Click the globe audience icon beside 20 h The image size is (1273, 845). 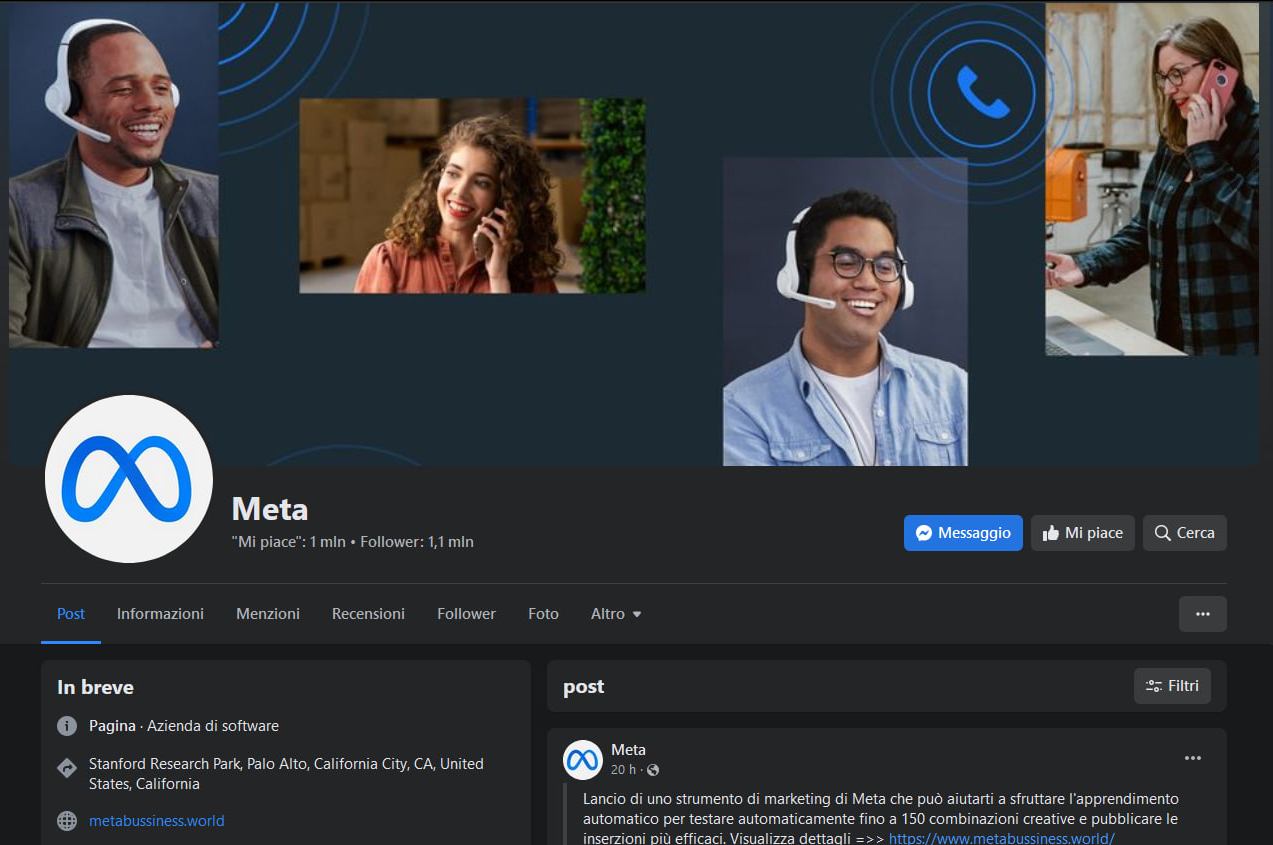click(653, 770)
